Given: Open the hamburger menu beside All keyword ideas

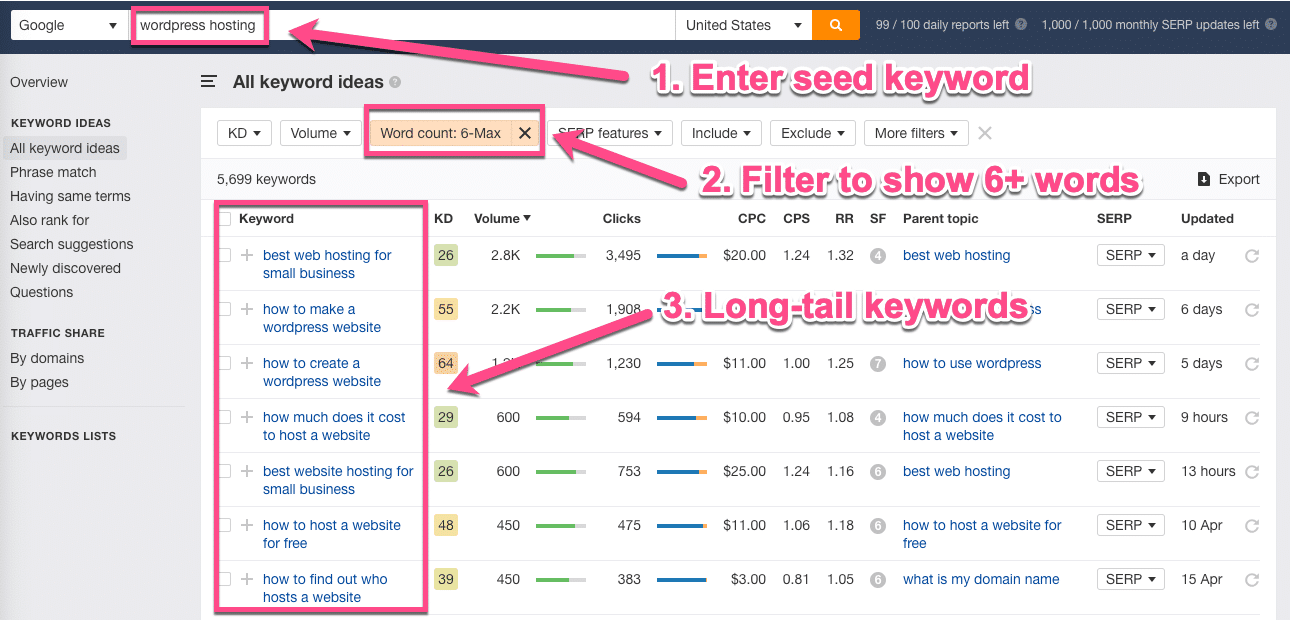Looking at the screenshot, I should coord(209,82).
